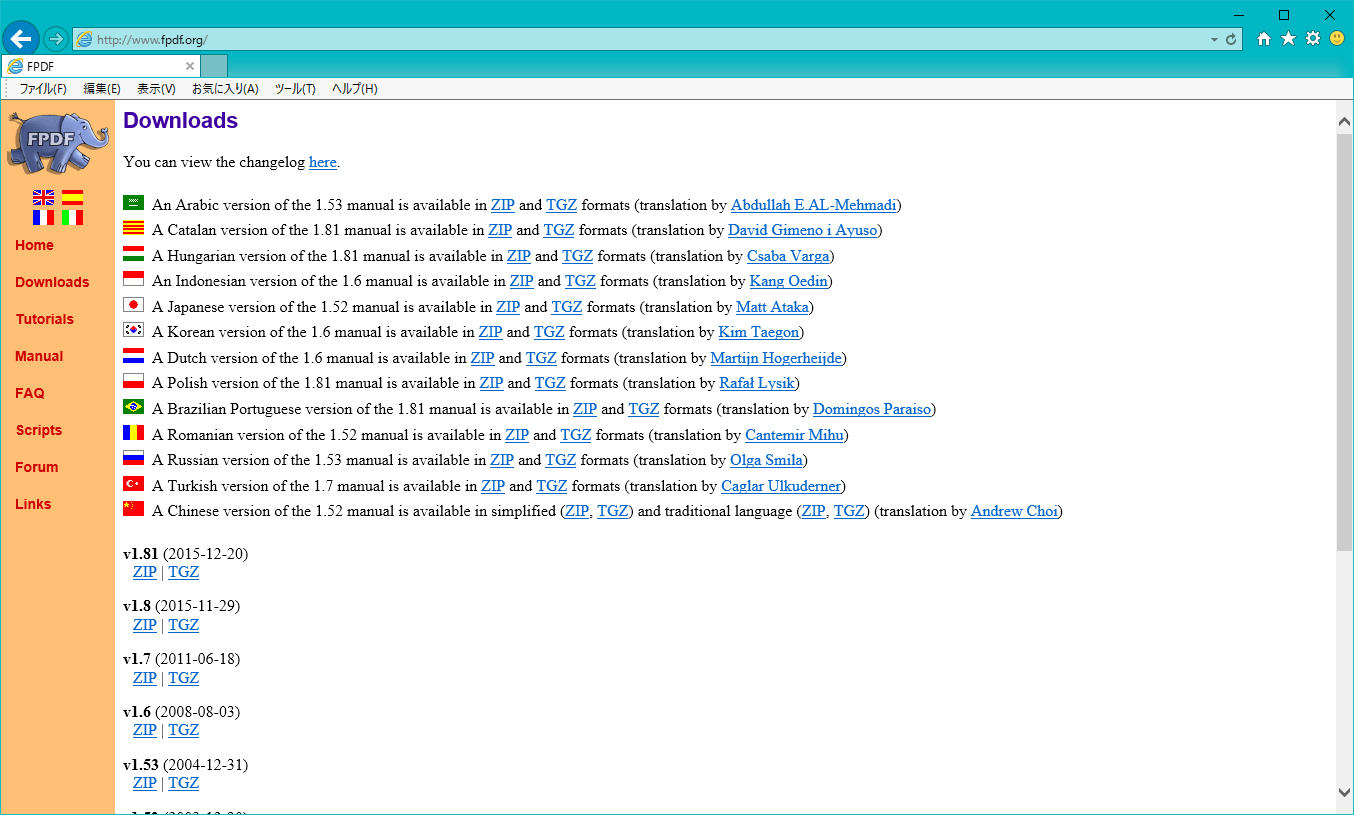Open favorites with the star icon
The width and height of the screenshot is (1354, 815).
(1288, 39)
